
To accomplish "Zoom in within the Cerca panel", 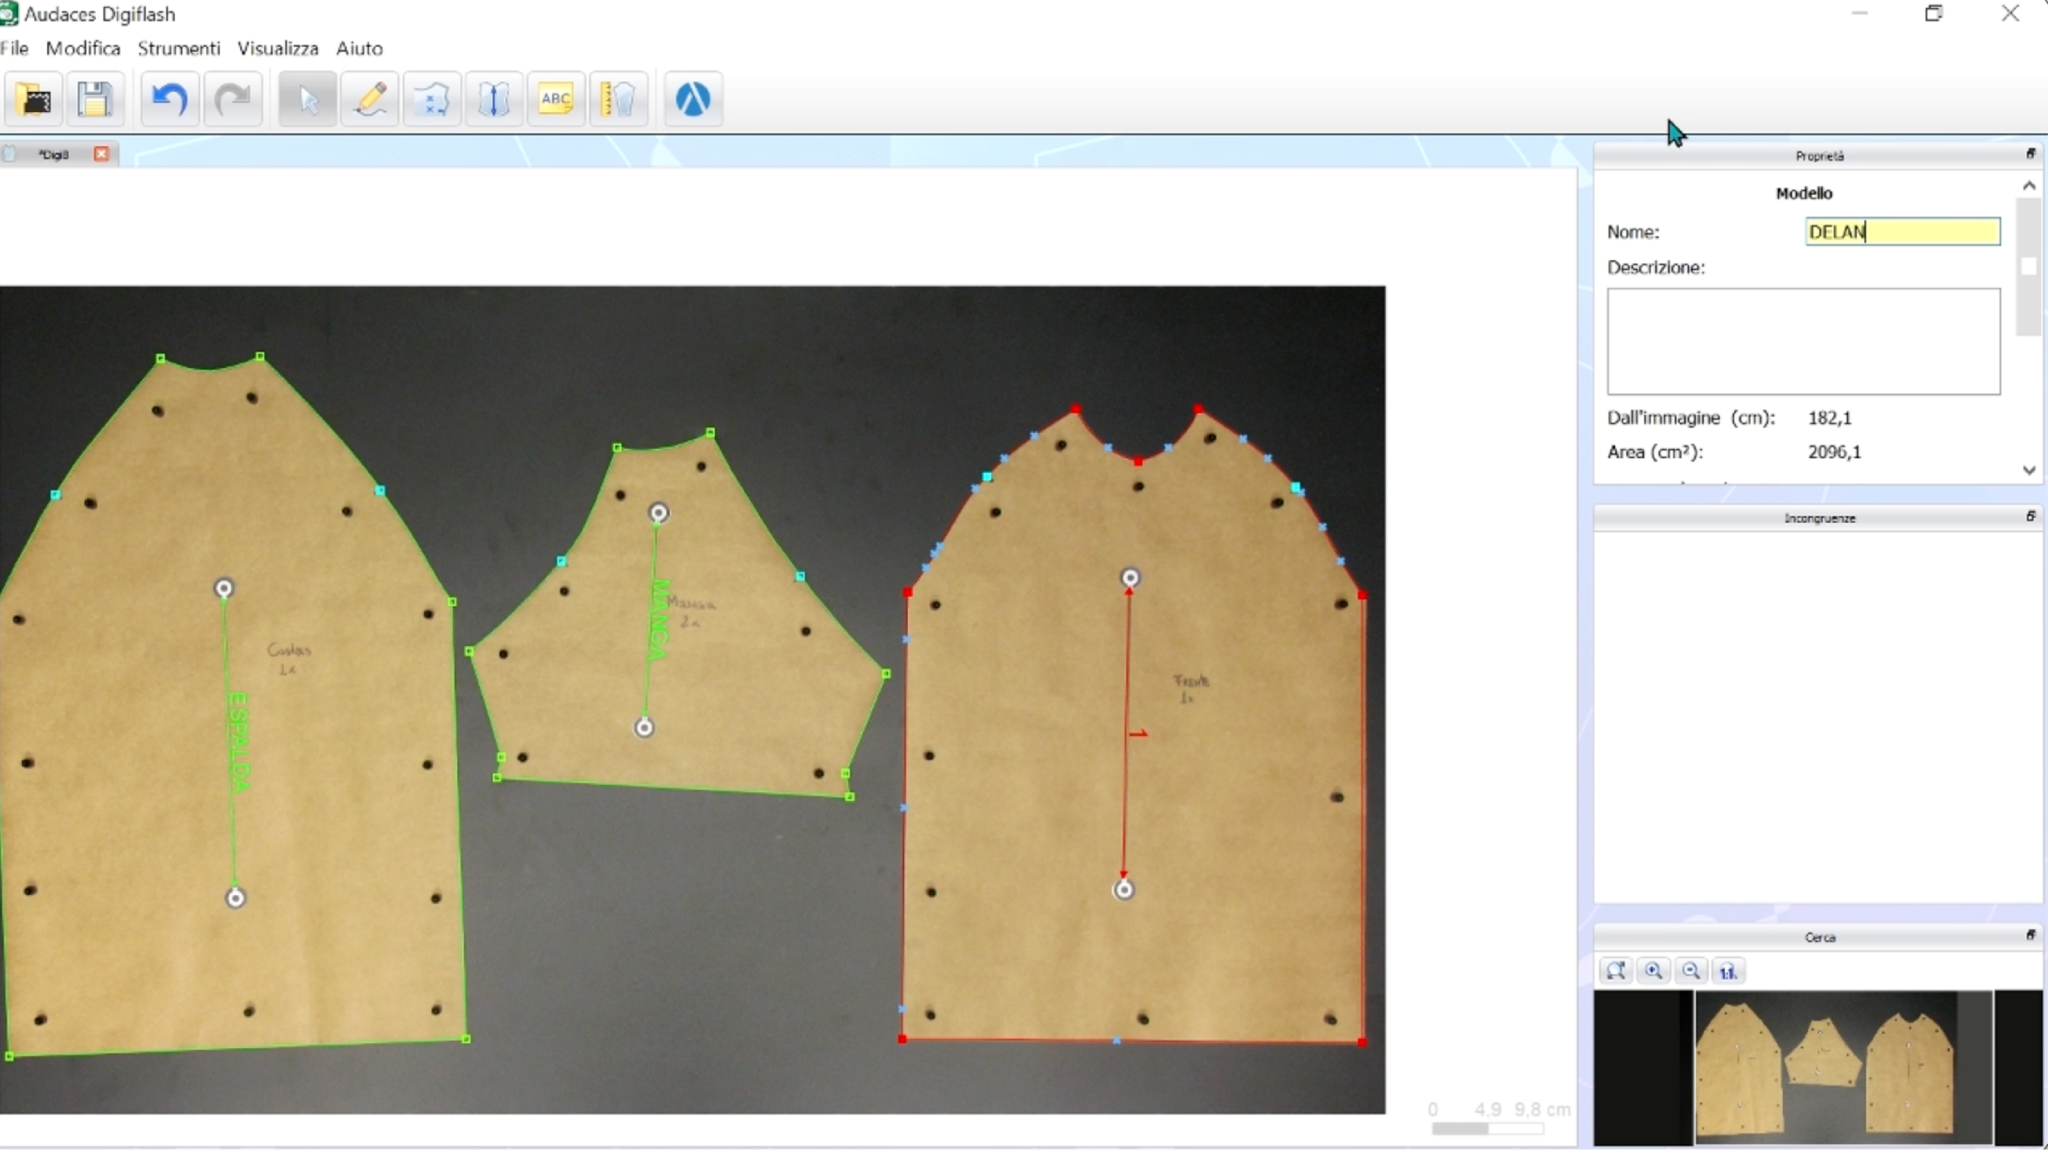I will (1653, 970).
